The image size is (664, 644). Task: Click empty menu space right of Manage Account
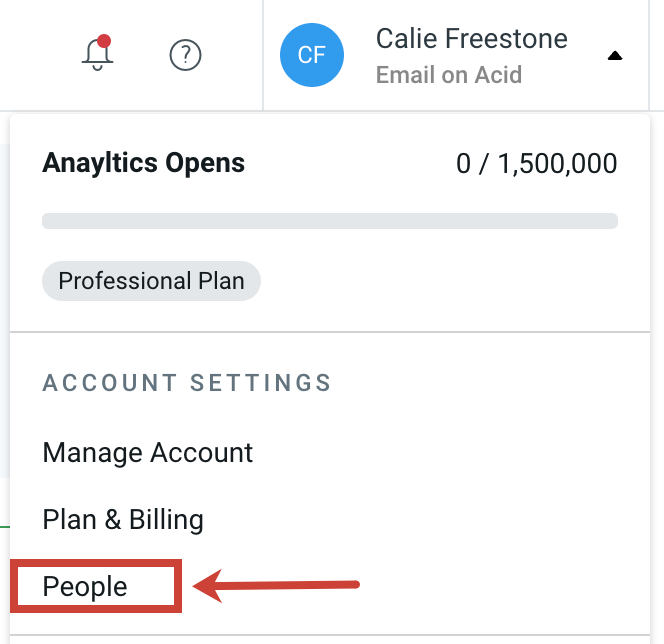[450, 453]
